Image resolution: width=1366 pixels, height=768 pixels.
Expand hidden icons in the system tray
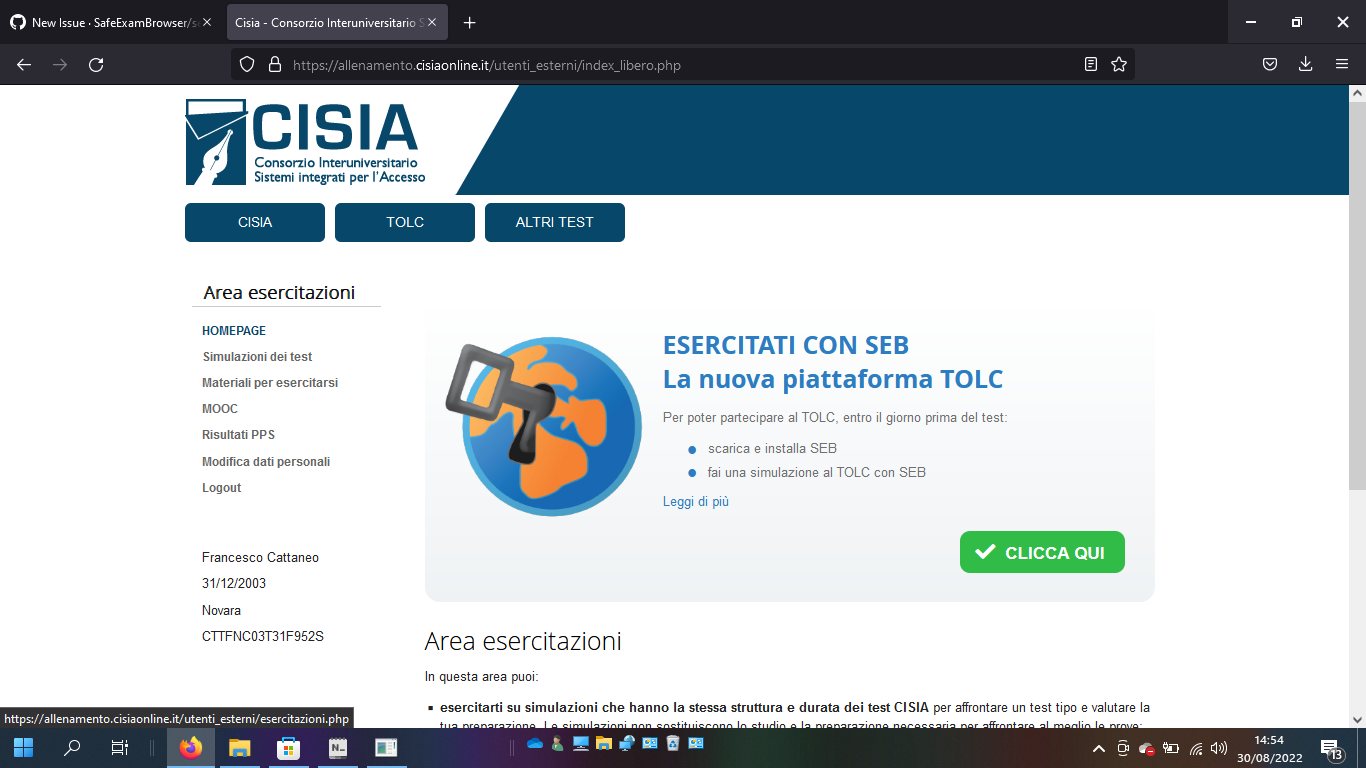[x=1096, y=747]
